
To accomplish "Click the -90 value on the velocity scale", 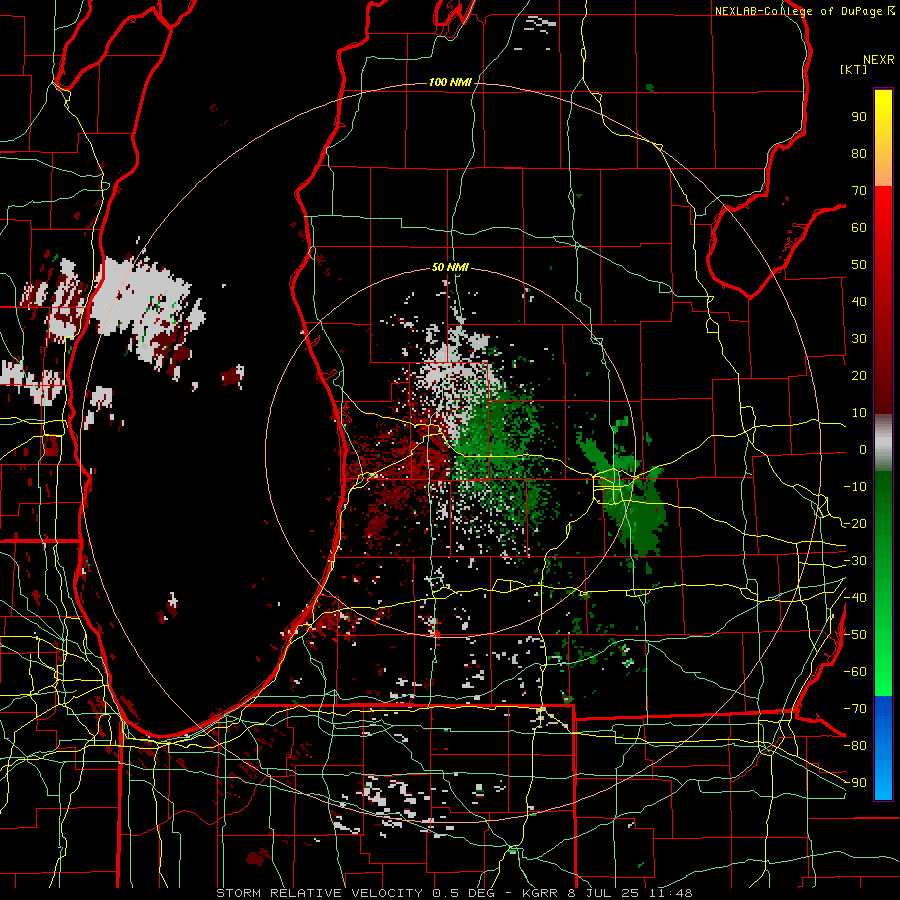I will [855, 783].
